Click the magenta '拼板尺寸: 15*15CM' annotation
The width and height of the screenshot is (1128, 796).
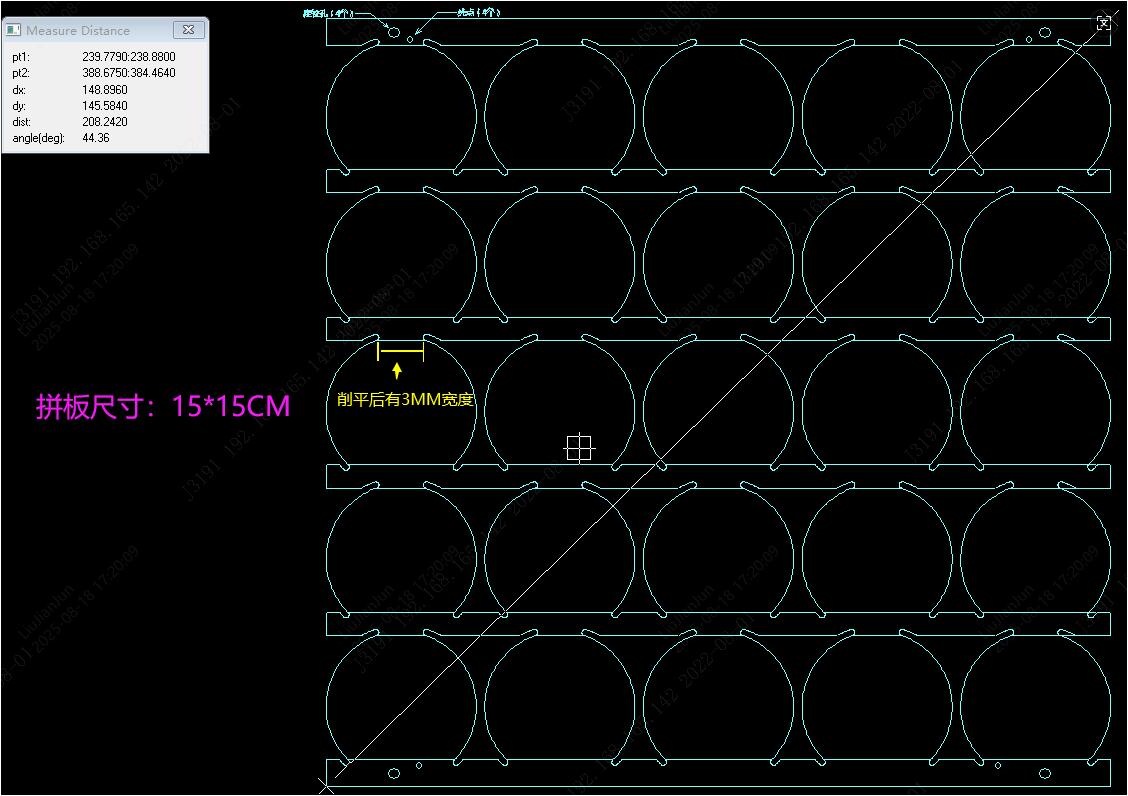click(163, 407)
